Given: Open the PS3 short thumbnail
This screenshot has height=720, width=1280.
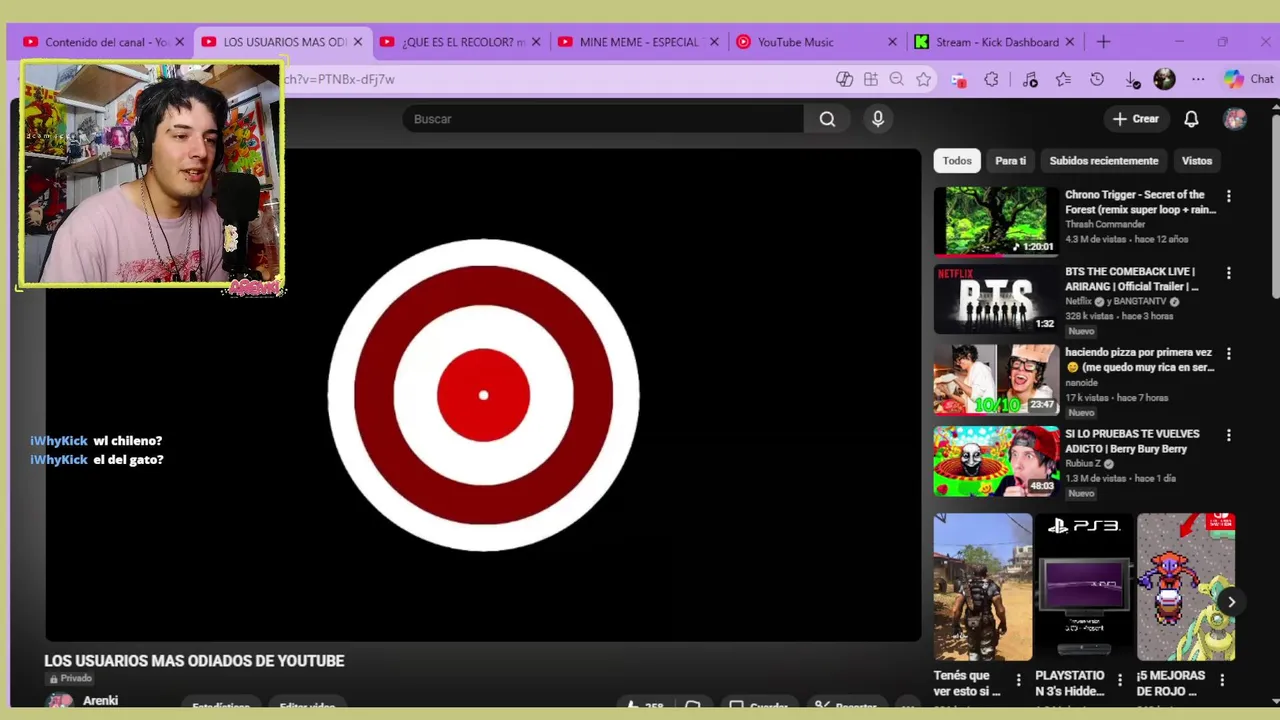Looking at the screenshot, I should [x=1084, y=587].
